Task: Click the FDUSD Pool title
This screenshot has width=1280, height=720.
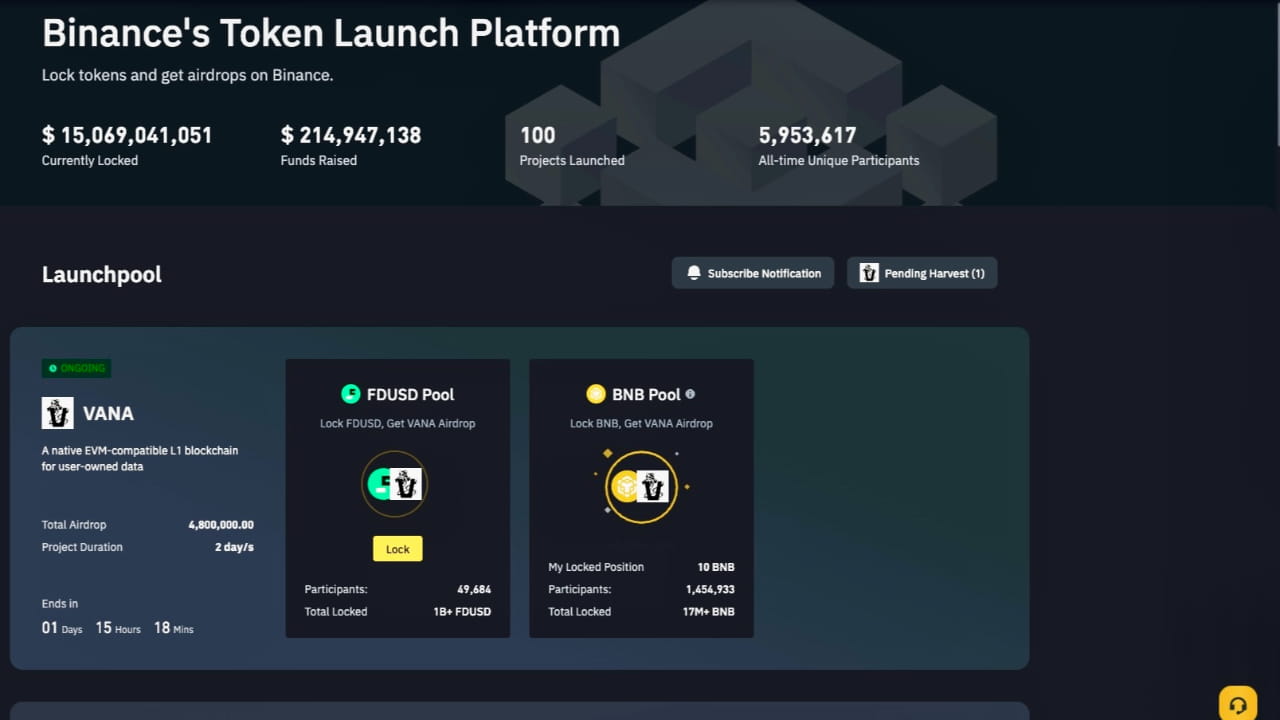Action: [x=410, y=395]
